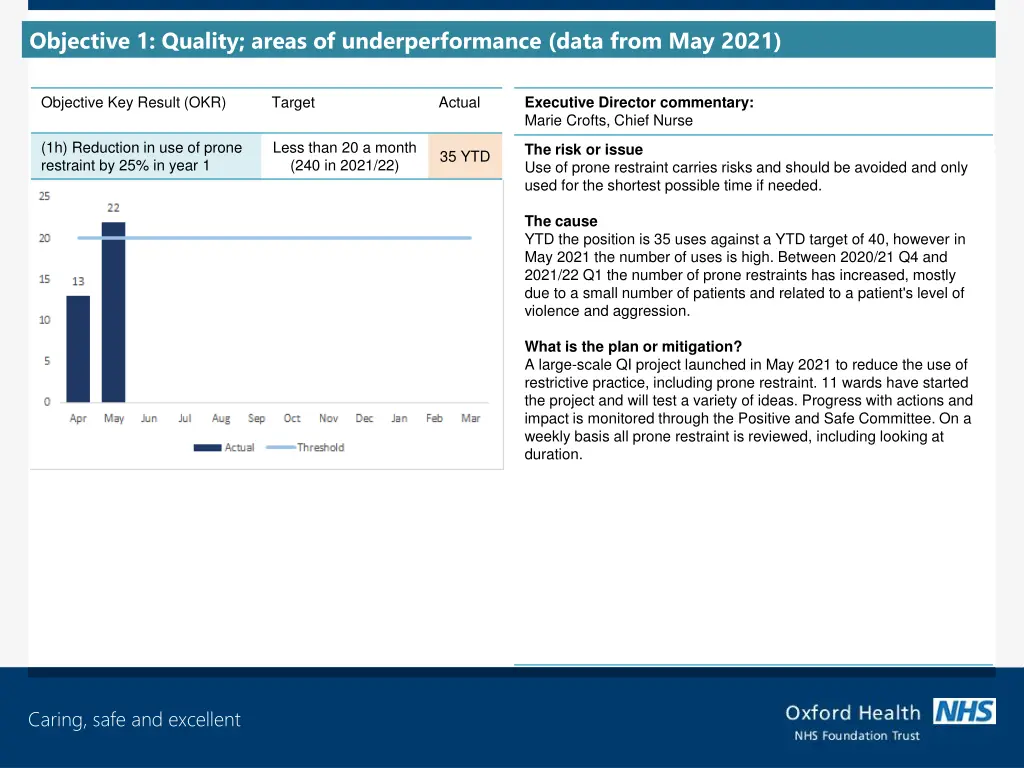1024x768 pixels.
Task: Select the highlighted prone restraint OKR cell
Action: [146, 156]
